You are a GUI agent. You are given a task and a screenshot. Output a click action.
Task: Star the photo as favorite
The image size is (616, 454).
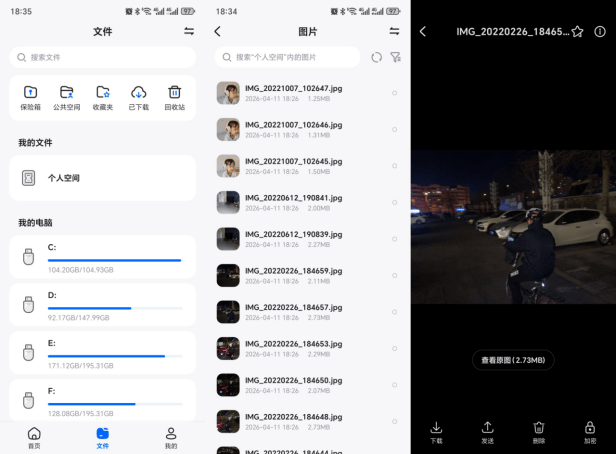pyautogui.click(x=577, y=32)
